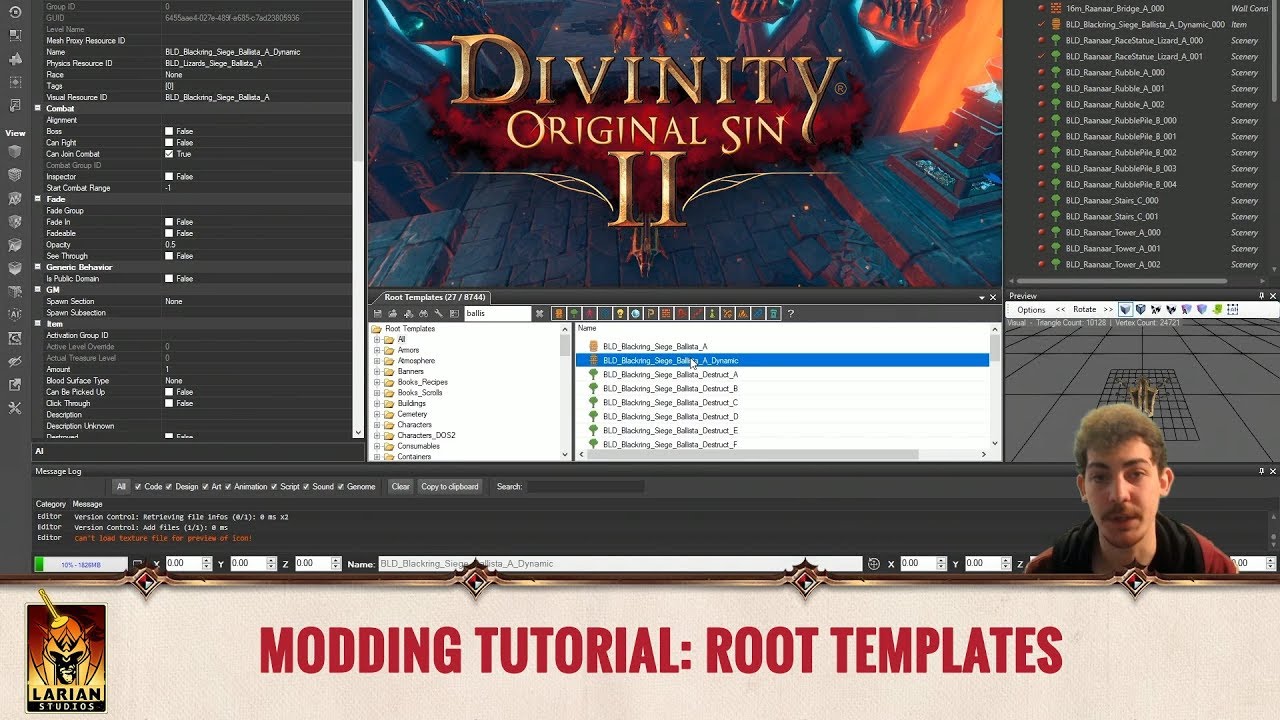The height and width of the screenshot is (720, 1280).
Task: Expand the Books_Recipes folder in tree
Action: [378, 382]
